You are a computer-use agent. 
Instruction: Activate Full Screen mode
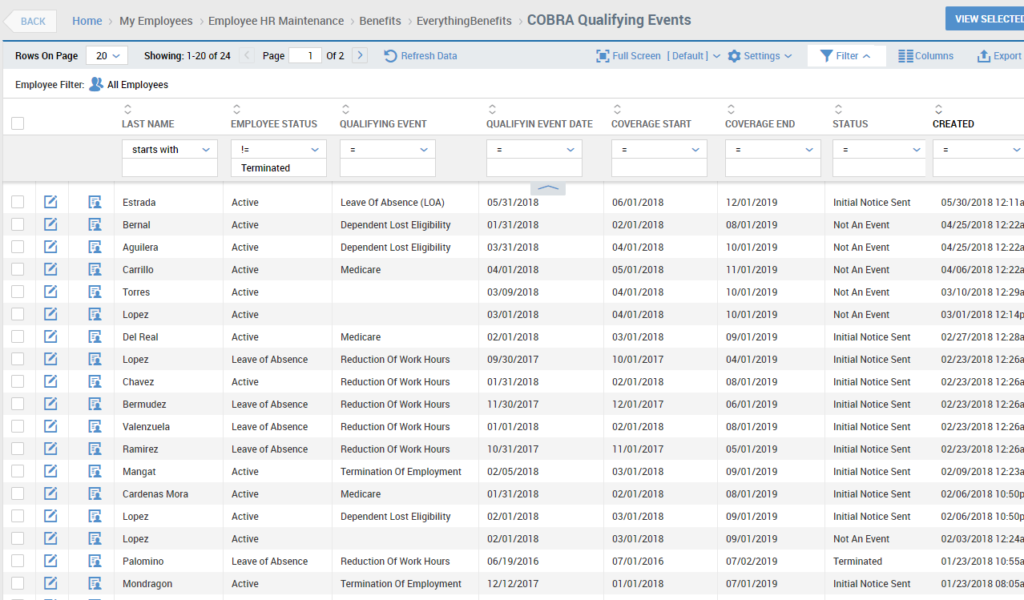[628, 56]
